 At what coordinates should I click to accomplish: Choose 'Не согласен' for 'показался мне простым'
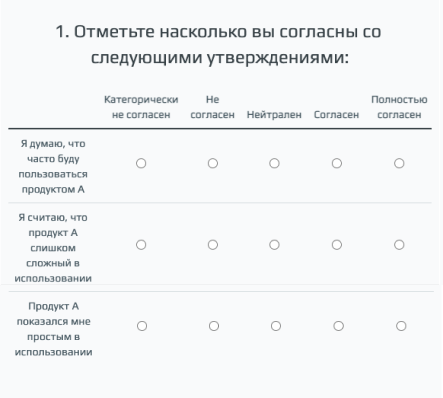point(214,326)
